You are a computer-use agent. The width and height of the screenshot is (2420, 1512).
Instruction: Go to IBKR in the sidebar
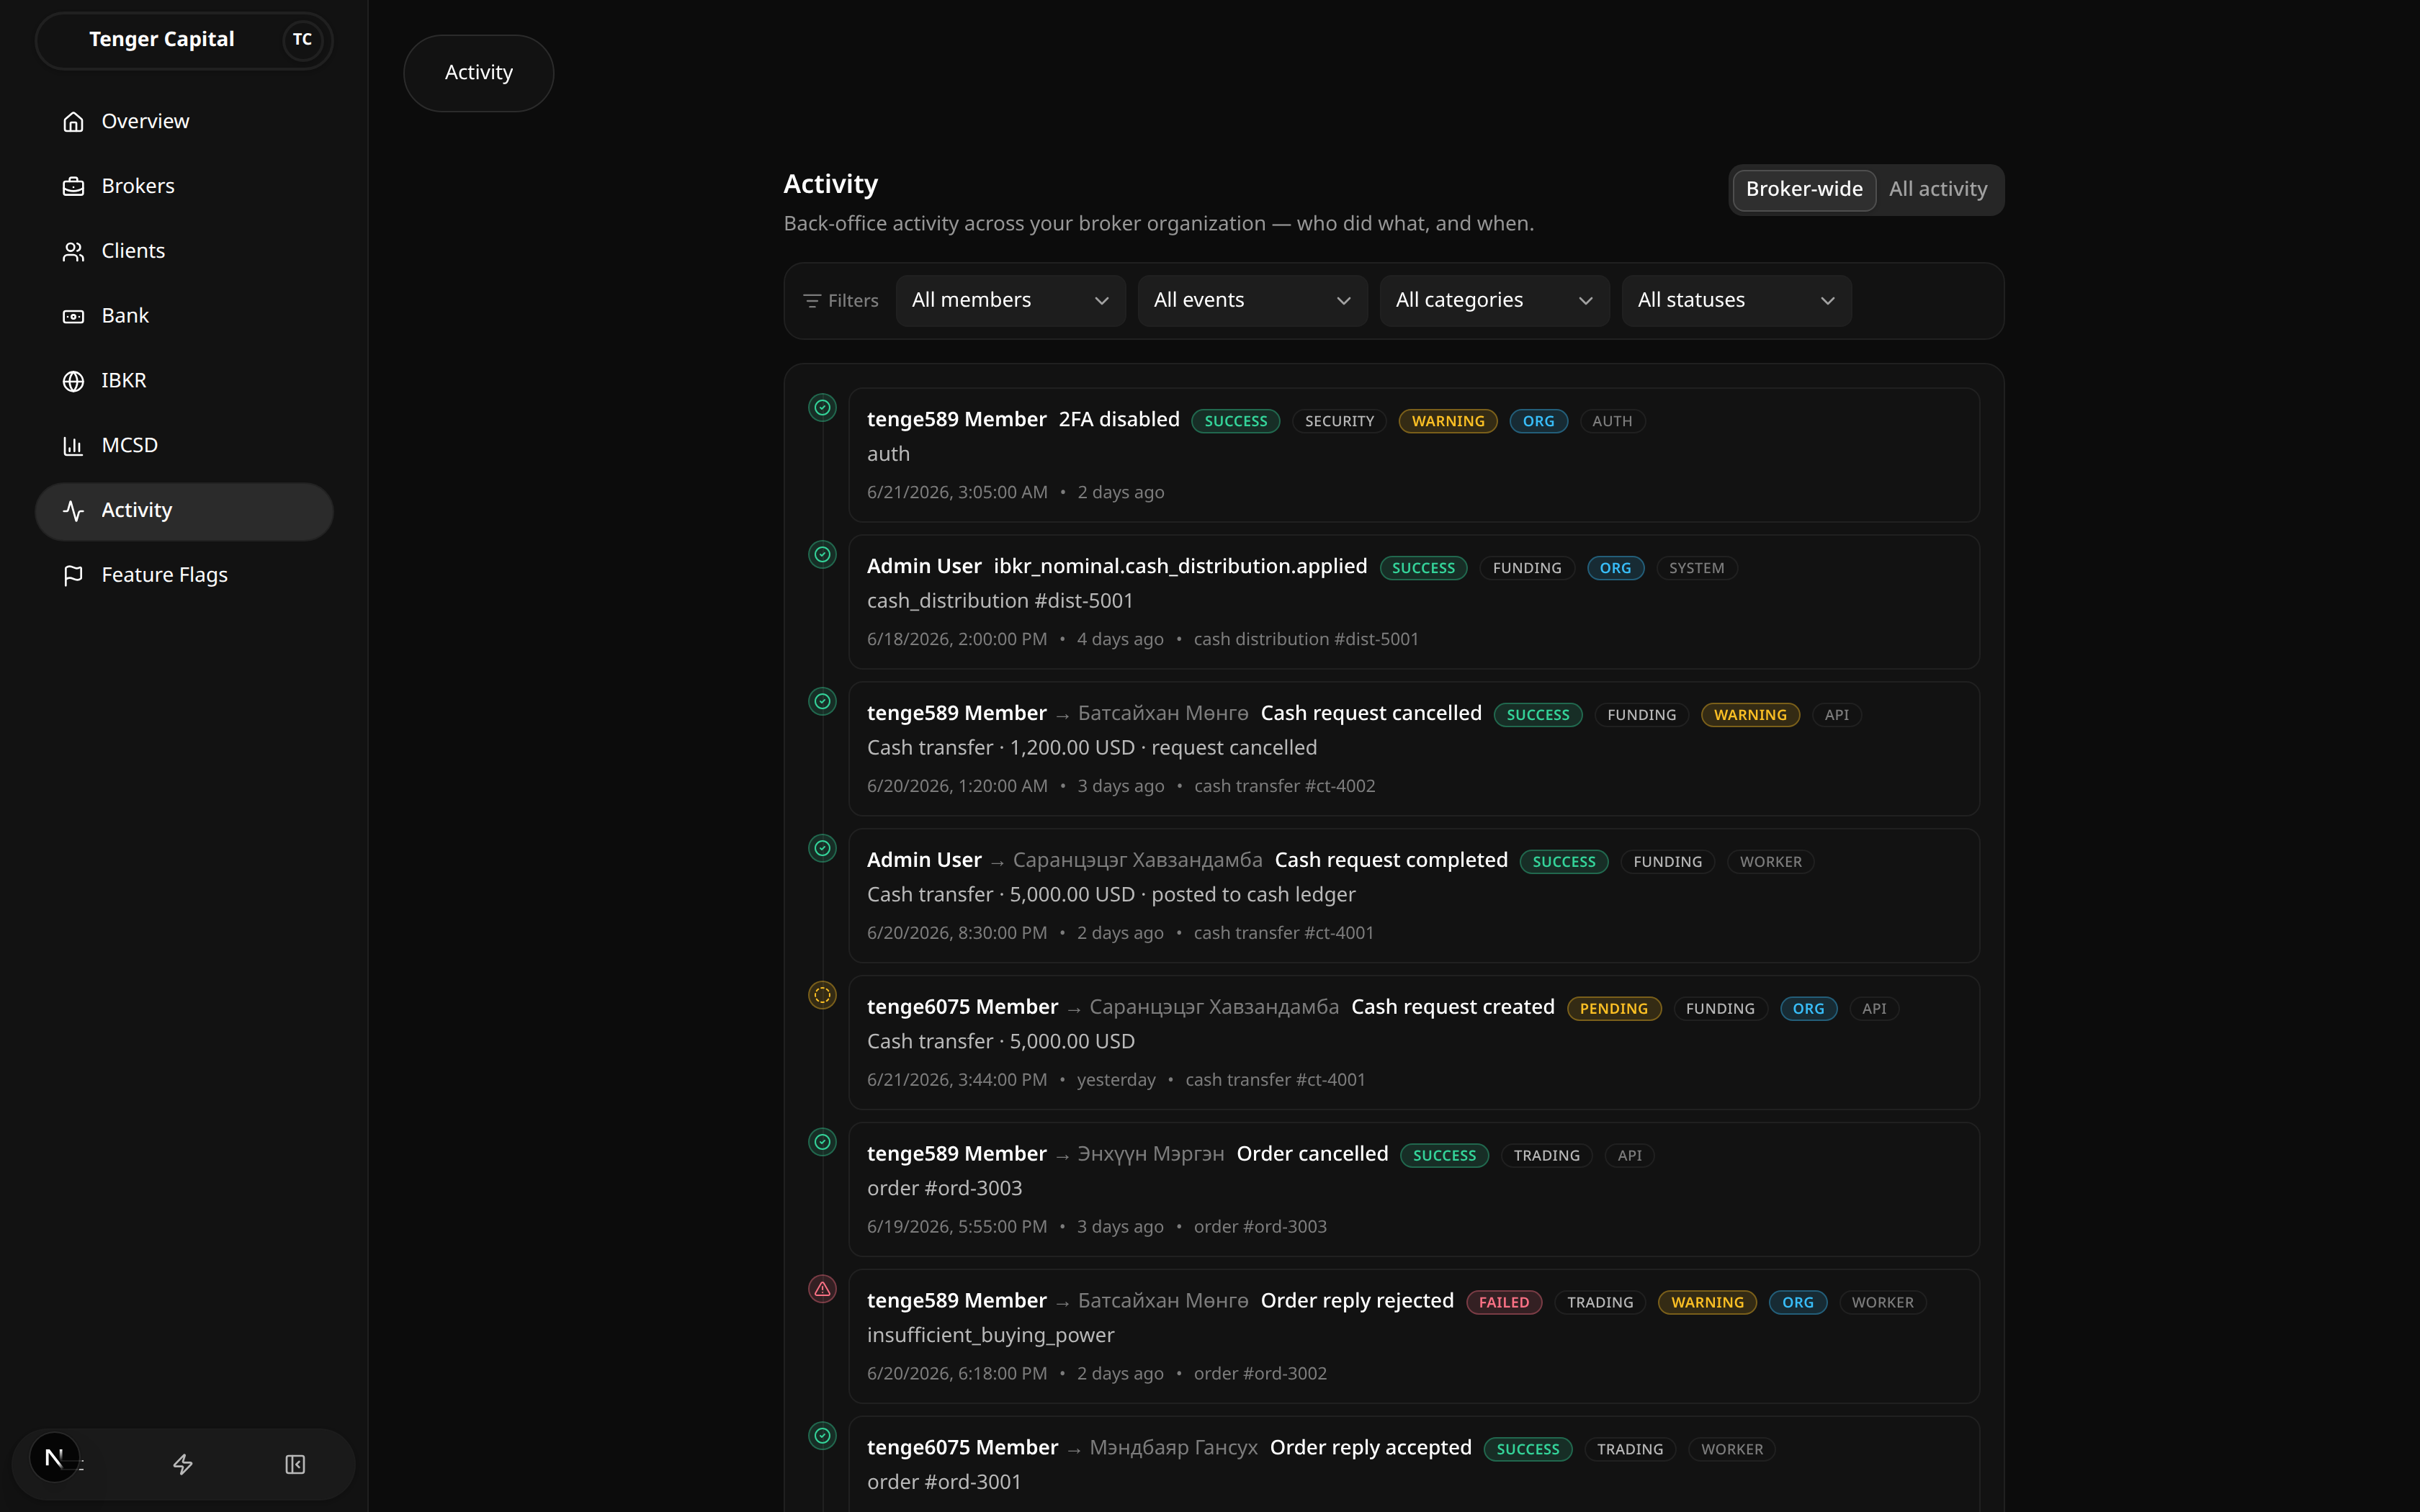pyautogui.click(x=184, y=381)
